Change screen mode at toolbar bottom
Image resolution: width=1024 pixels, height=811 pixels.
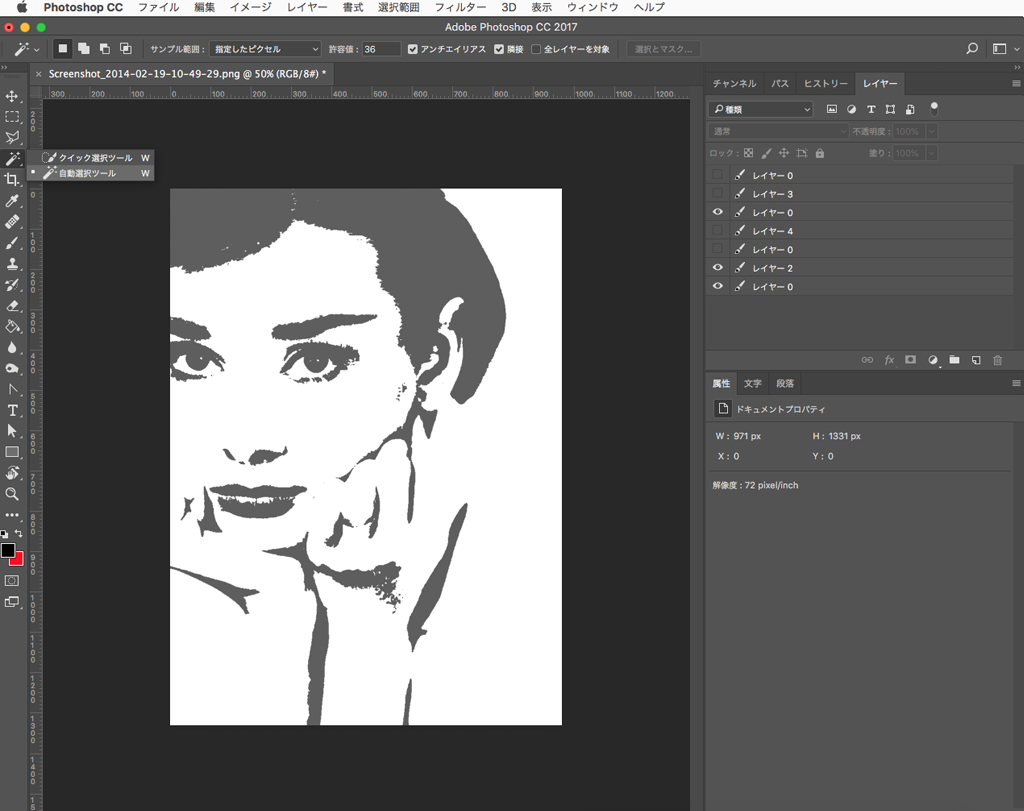[x=12, y=602]
